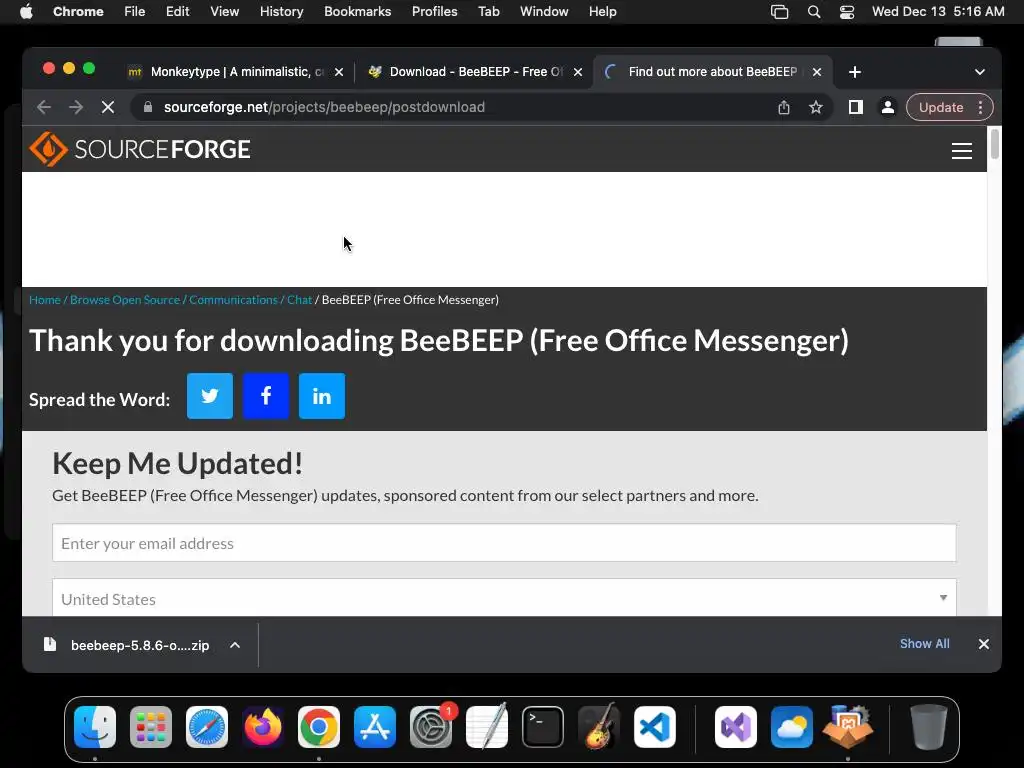
Task: Open the Tab menu
Action: click(x=488, y=11)
